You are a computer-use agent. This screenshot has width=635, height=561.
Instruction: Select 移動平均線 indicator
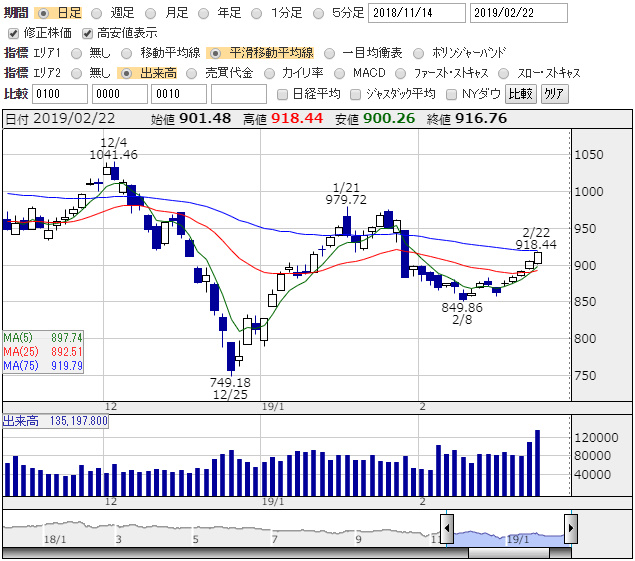point(127,53)
